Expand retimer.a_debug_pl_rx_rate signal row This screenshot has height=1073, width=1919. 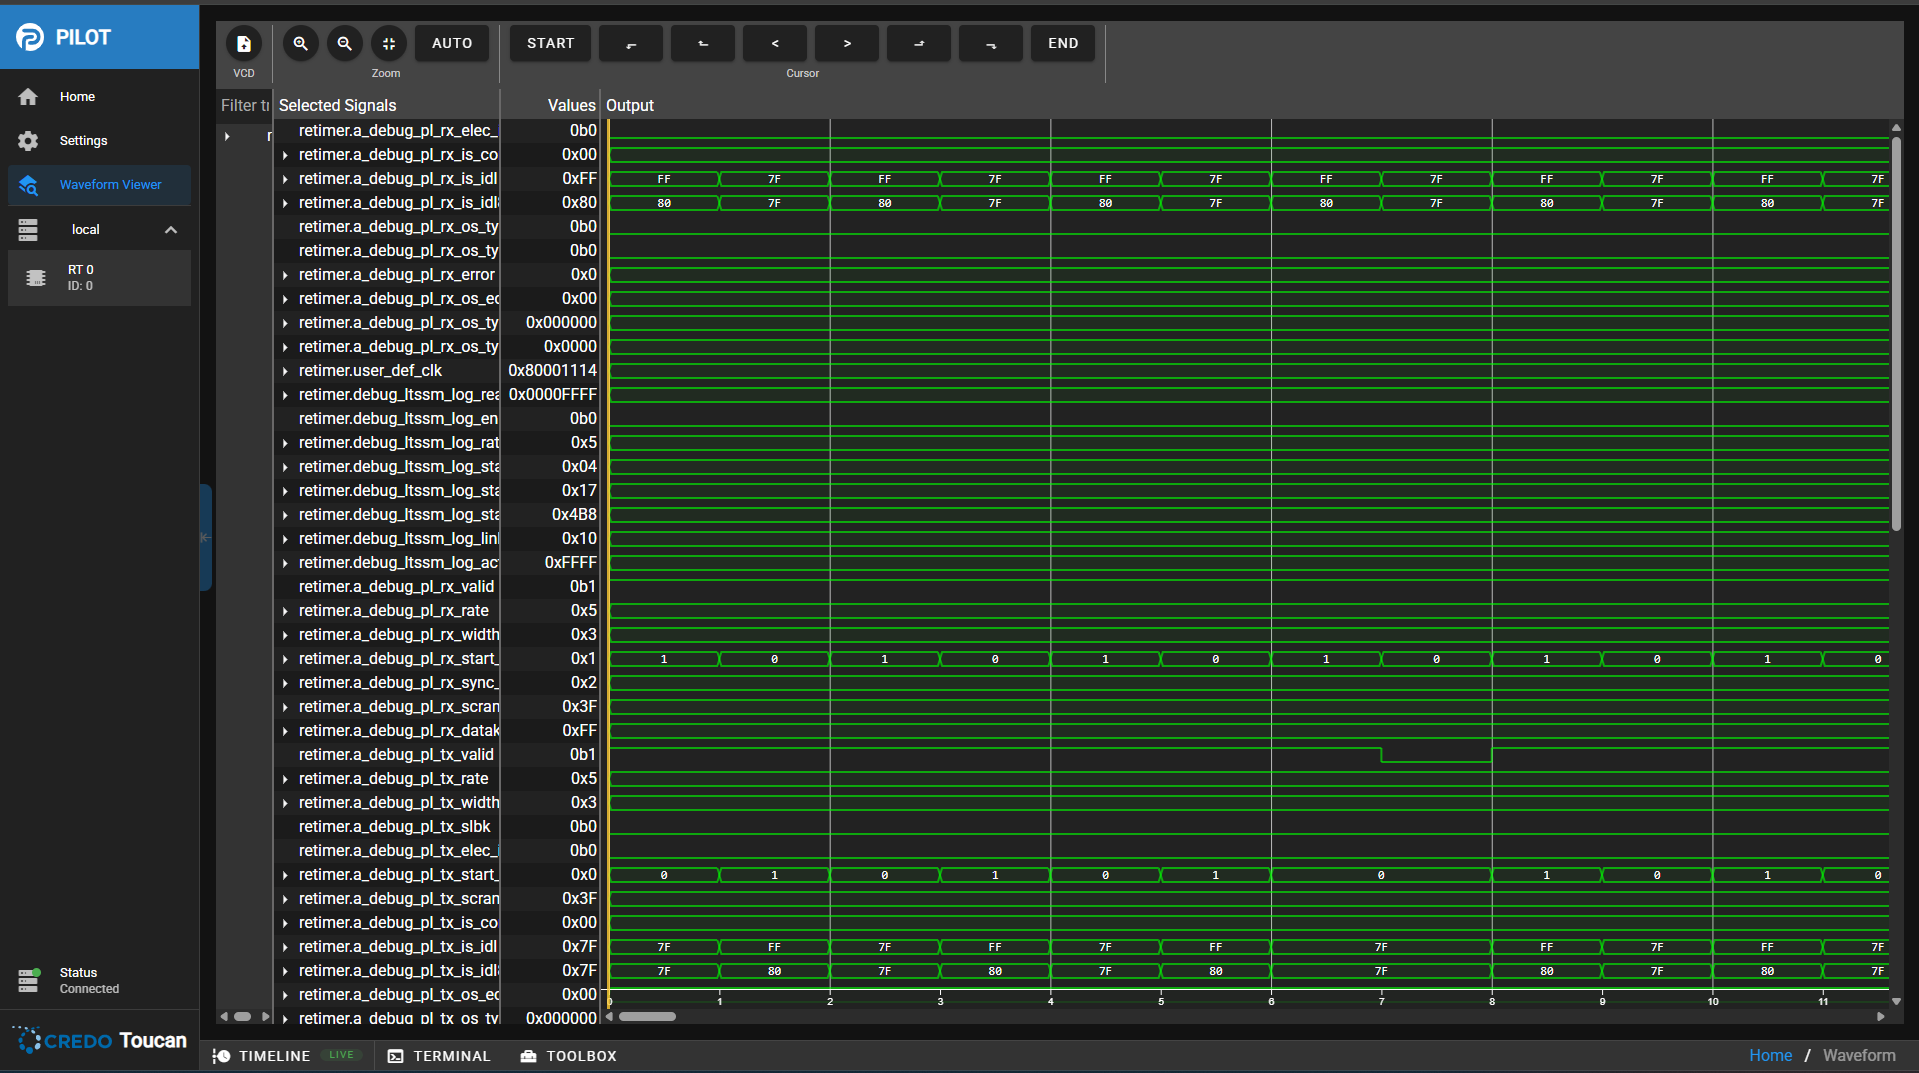(x=285, y=611)
